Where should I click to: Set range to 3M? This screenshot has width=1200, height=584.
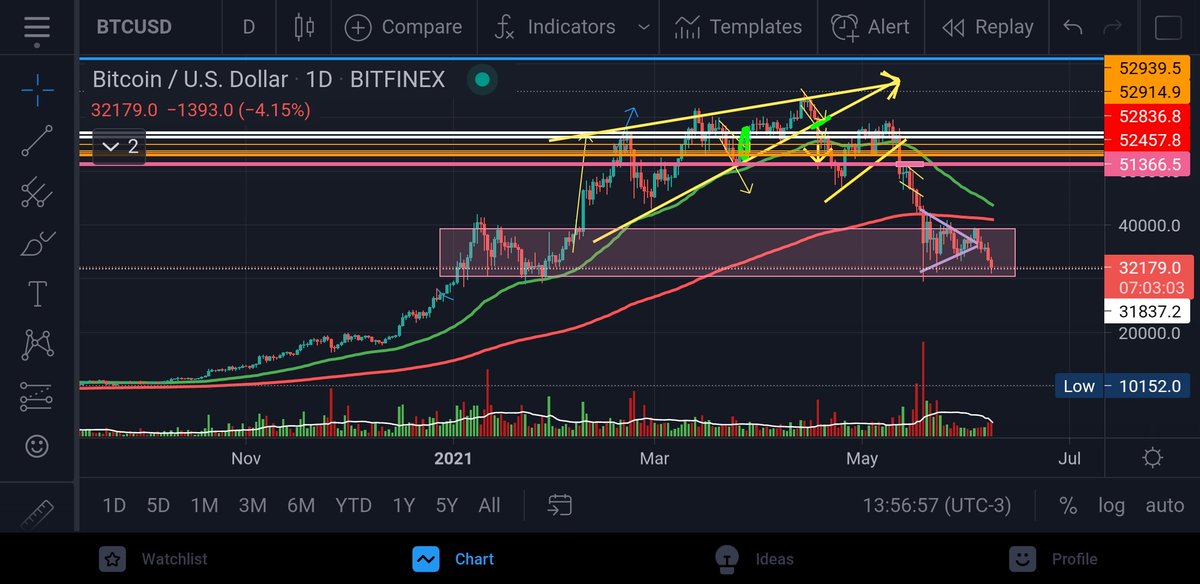tap(252, 505)
